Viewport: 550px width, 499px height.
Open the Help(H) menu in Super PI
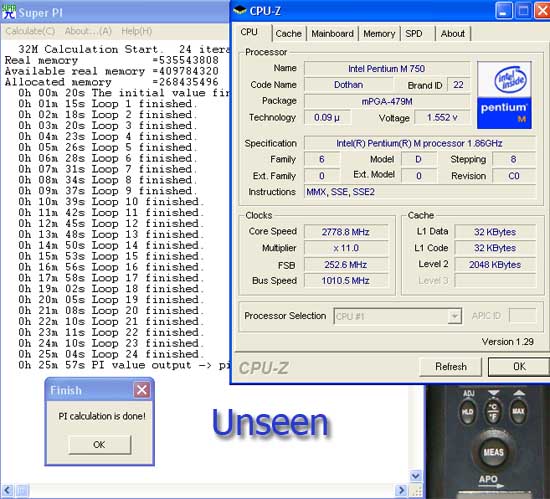click(x=136, y=31)
